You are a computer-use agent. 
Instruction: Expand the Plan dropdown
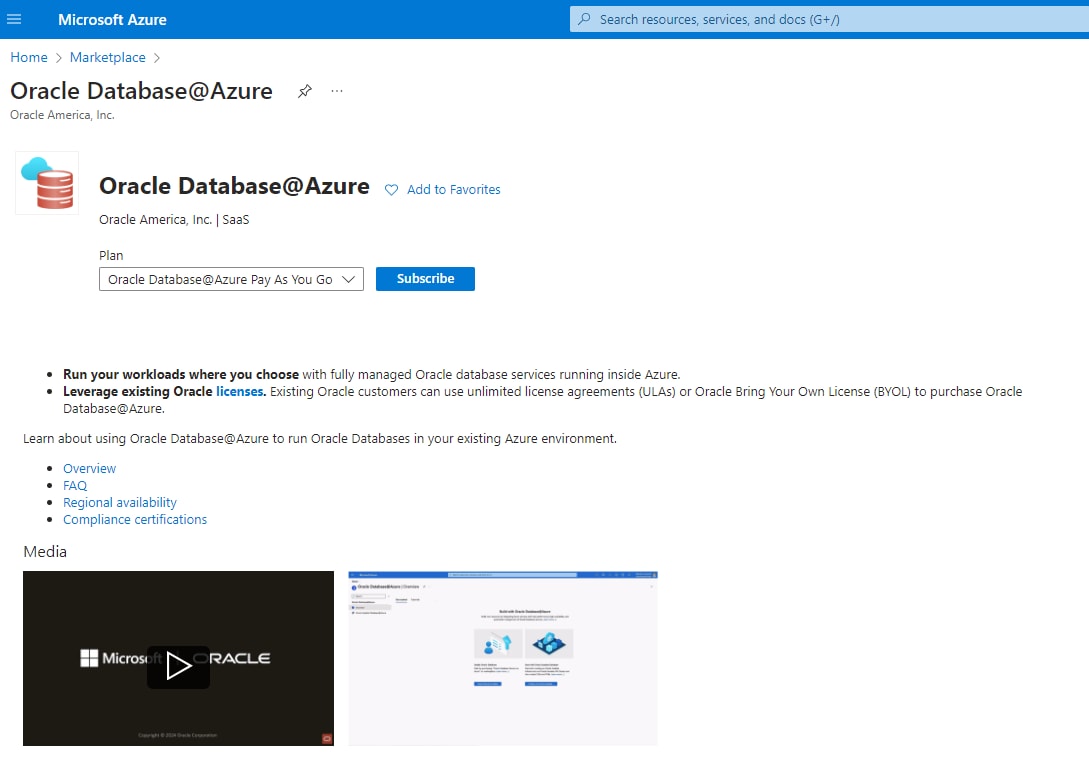(x=231, y=280)
